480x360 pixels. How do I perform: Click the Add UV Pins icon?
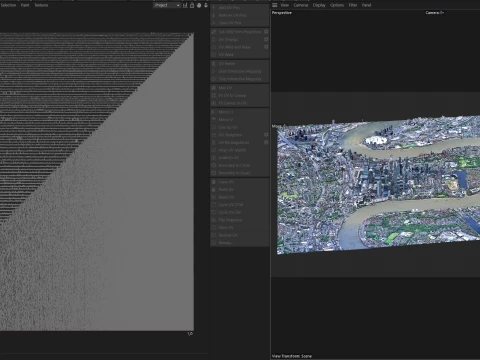tap(214, 7)
